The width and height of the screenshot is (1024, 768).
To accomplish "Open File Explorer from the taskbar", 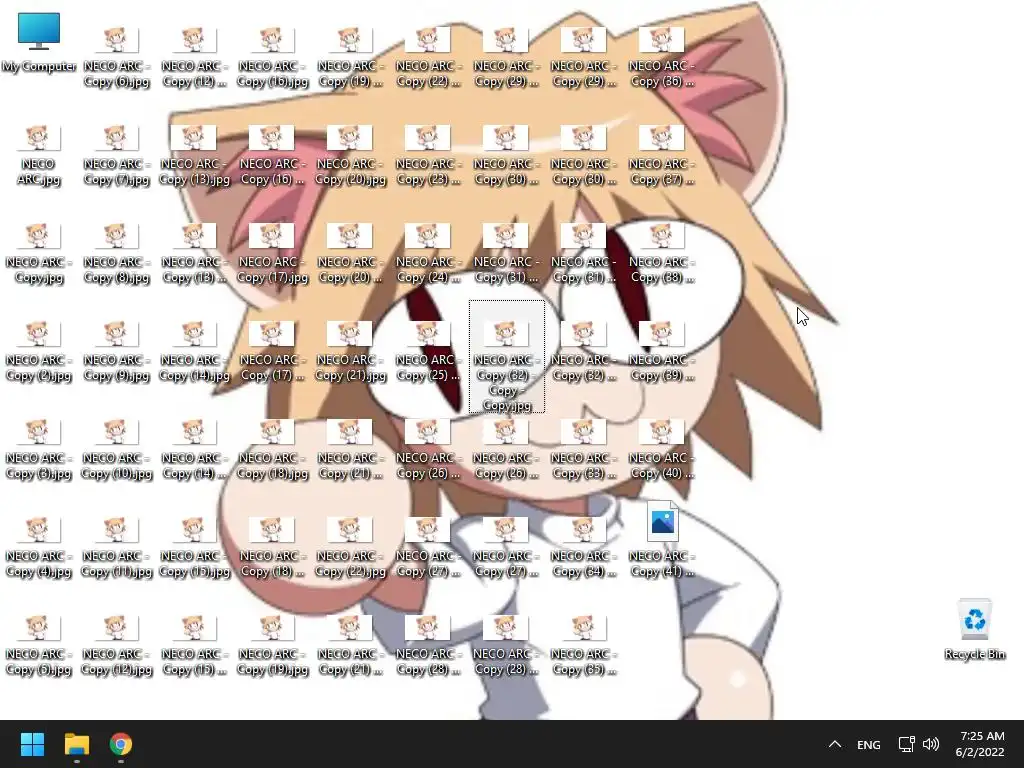I will [x=76, y=744].
